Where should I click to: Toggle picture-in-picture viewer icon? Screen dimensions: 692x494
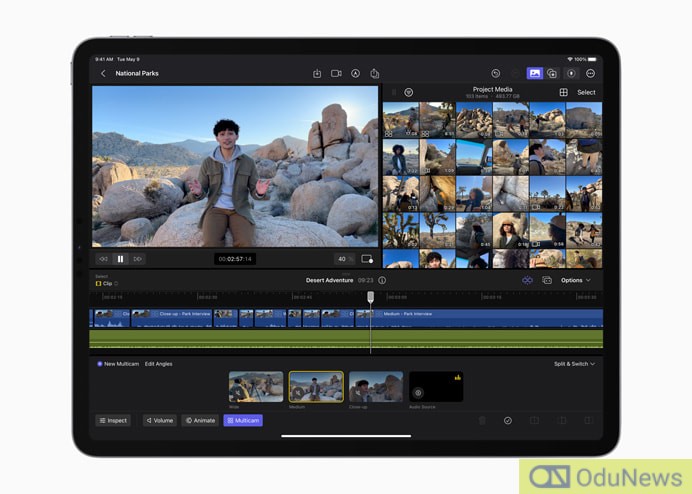click(367, 259)
